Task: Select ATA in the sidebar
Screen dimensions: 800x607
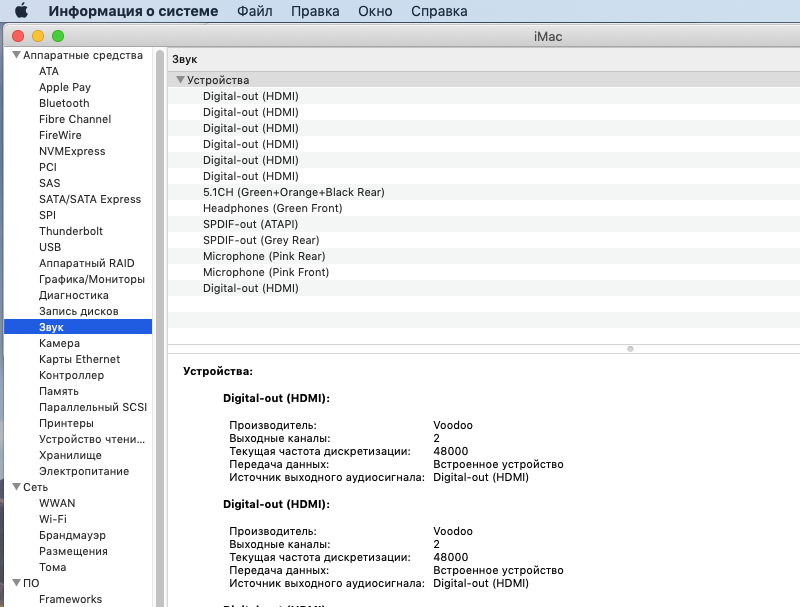Action: coord(49,71)
